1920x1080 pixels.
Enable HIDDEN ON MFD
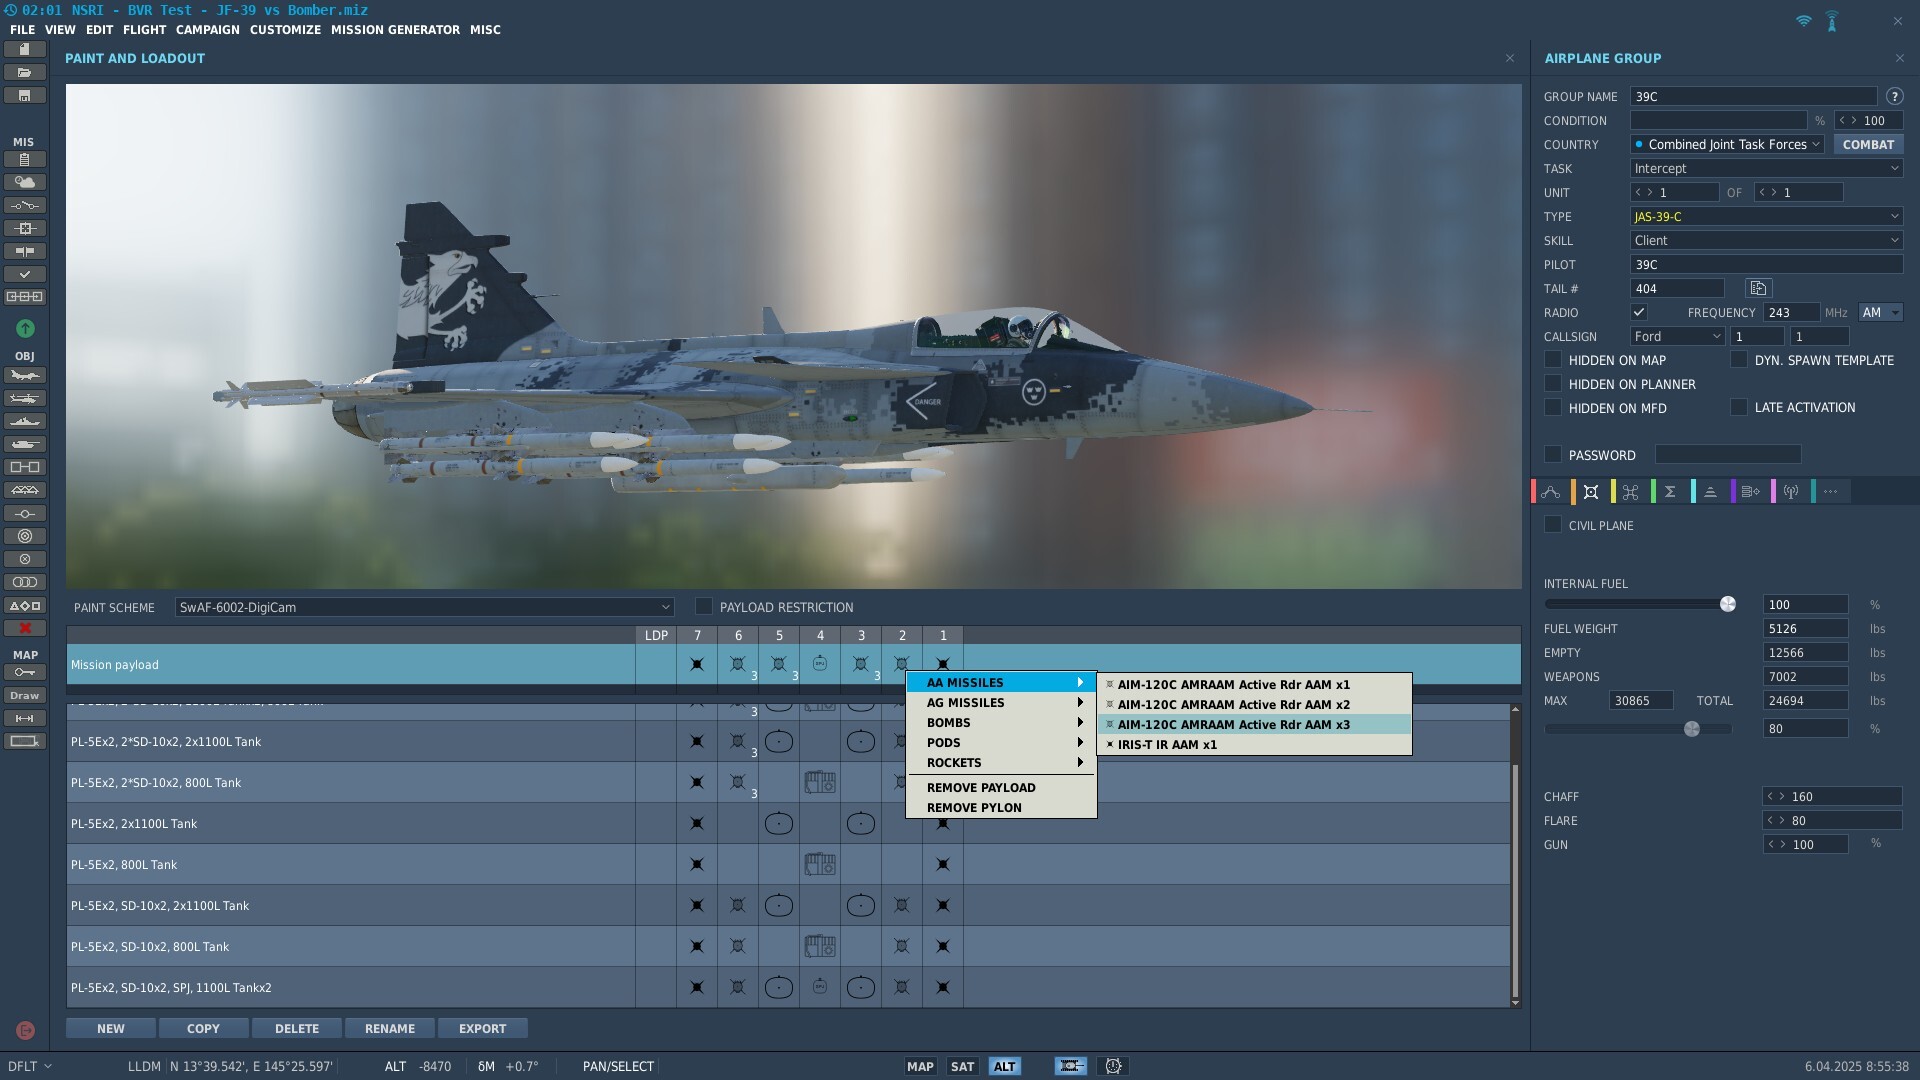[1553, 407]
